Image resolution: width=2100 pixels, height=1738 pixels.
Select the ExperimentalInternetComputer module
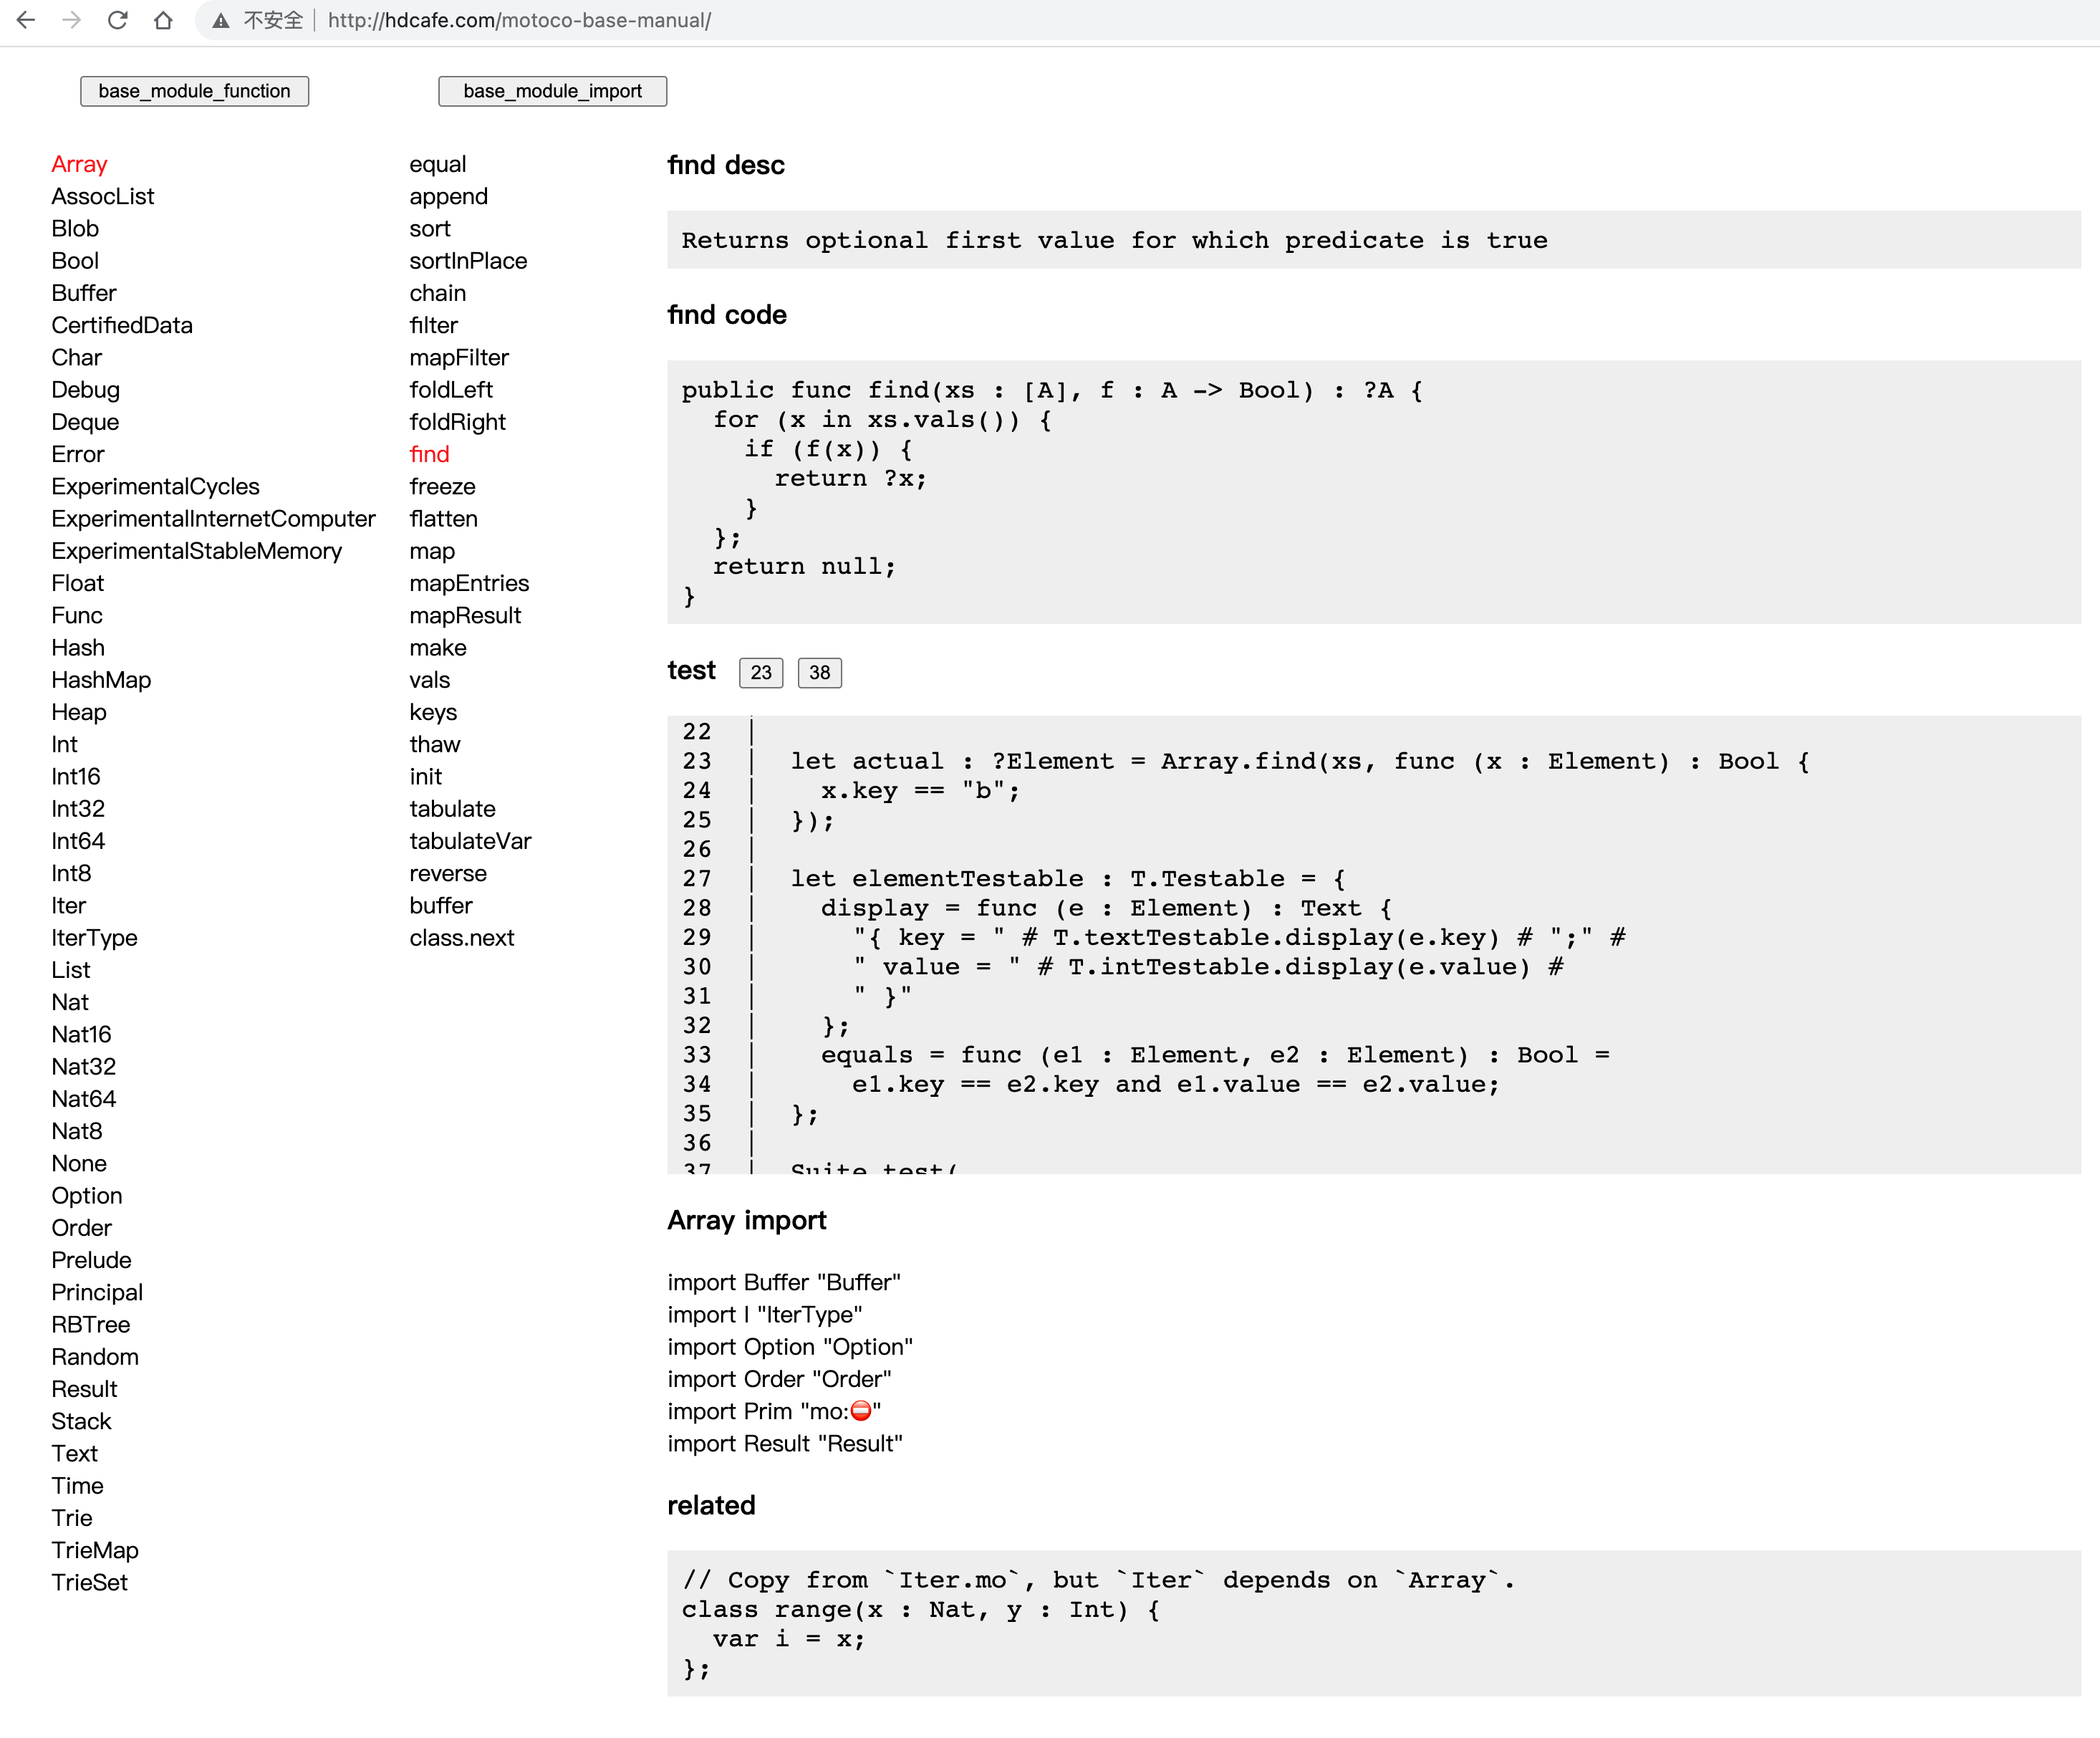pos(213,519)
